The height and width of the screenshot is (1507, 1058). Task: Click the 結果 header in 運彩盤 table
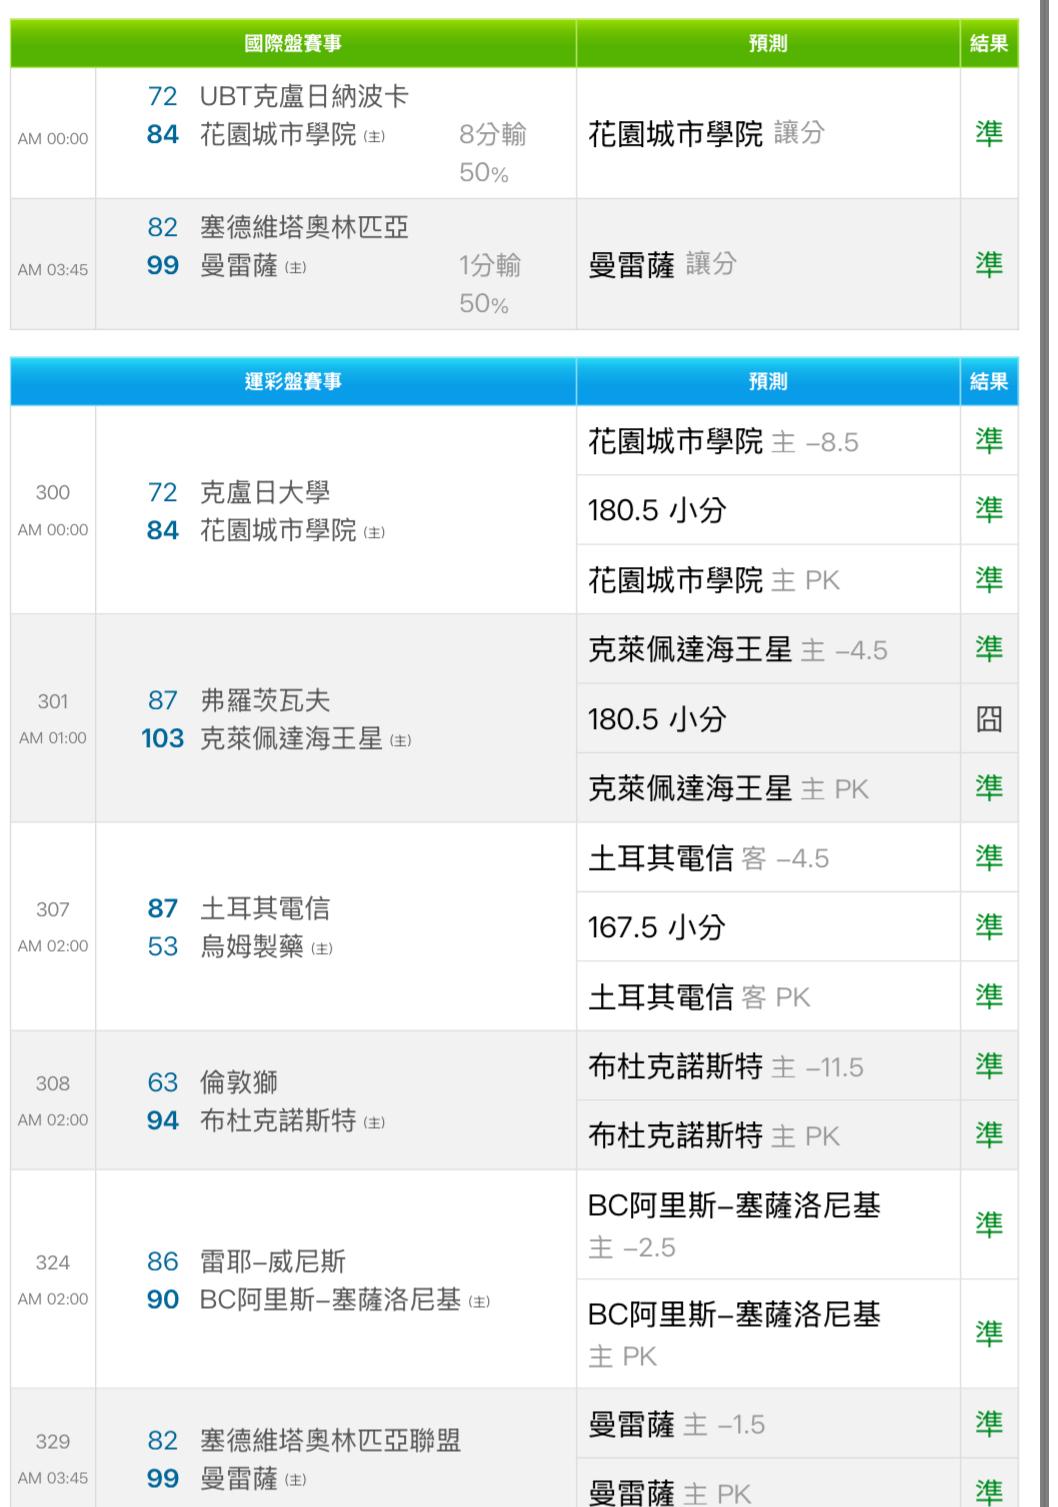[988, 382]
